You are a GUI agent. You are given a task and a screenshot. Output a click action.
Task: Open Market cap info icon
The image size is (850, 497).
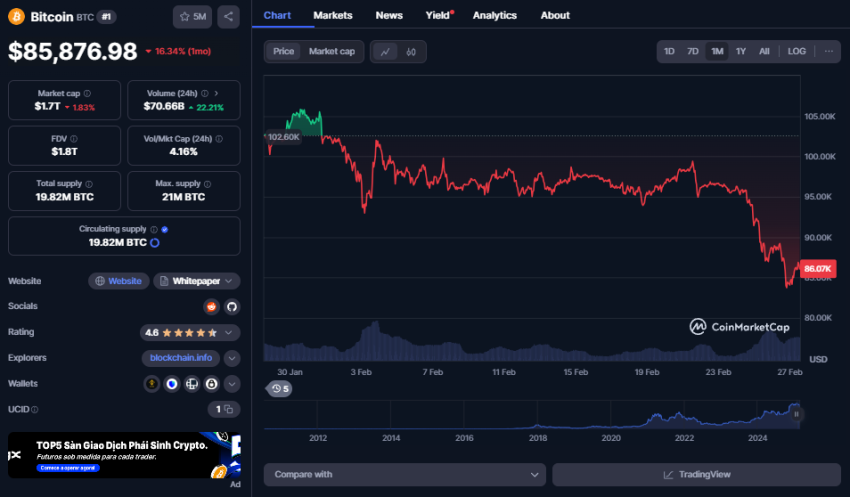pos(87,93)
